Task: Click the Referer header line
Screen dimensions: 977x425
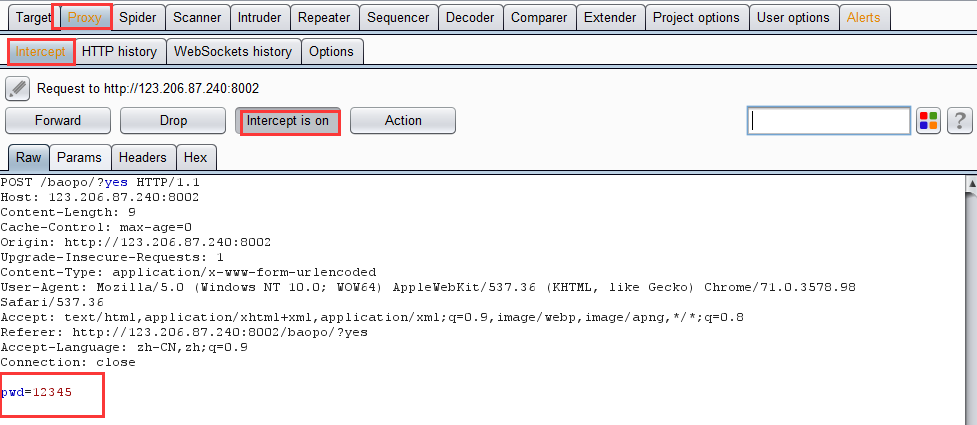Action: point(184,332)
